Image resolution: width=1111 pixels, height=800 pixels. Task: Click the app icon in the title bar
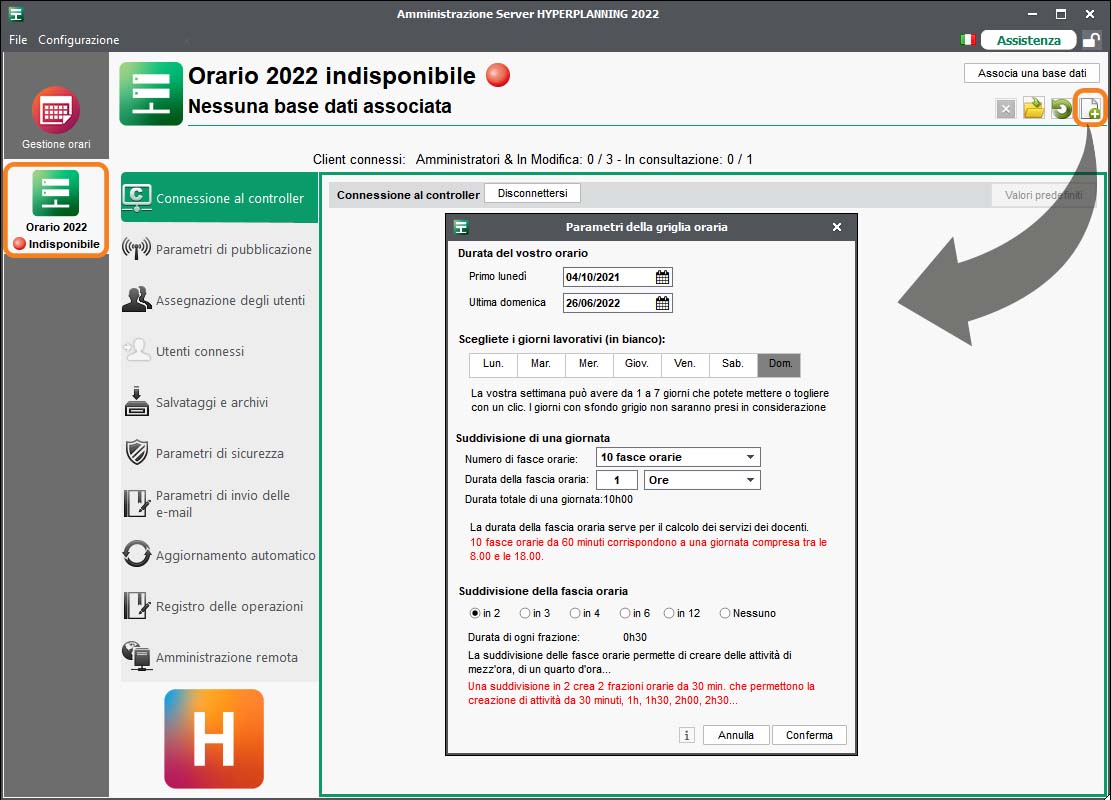point(16,13)
